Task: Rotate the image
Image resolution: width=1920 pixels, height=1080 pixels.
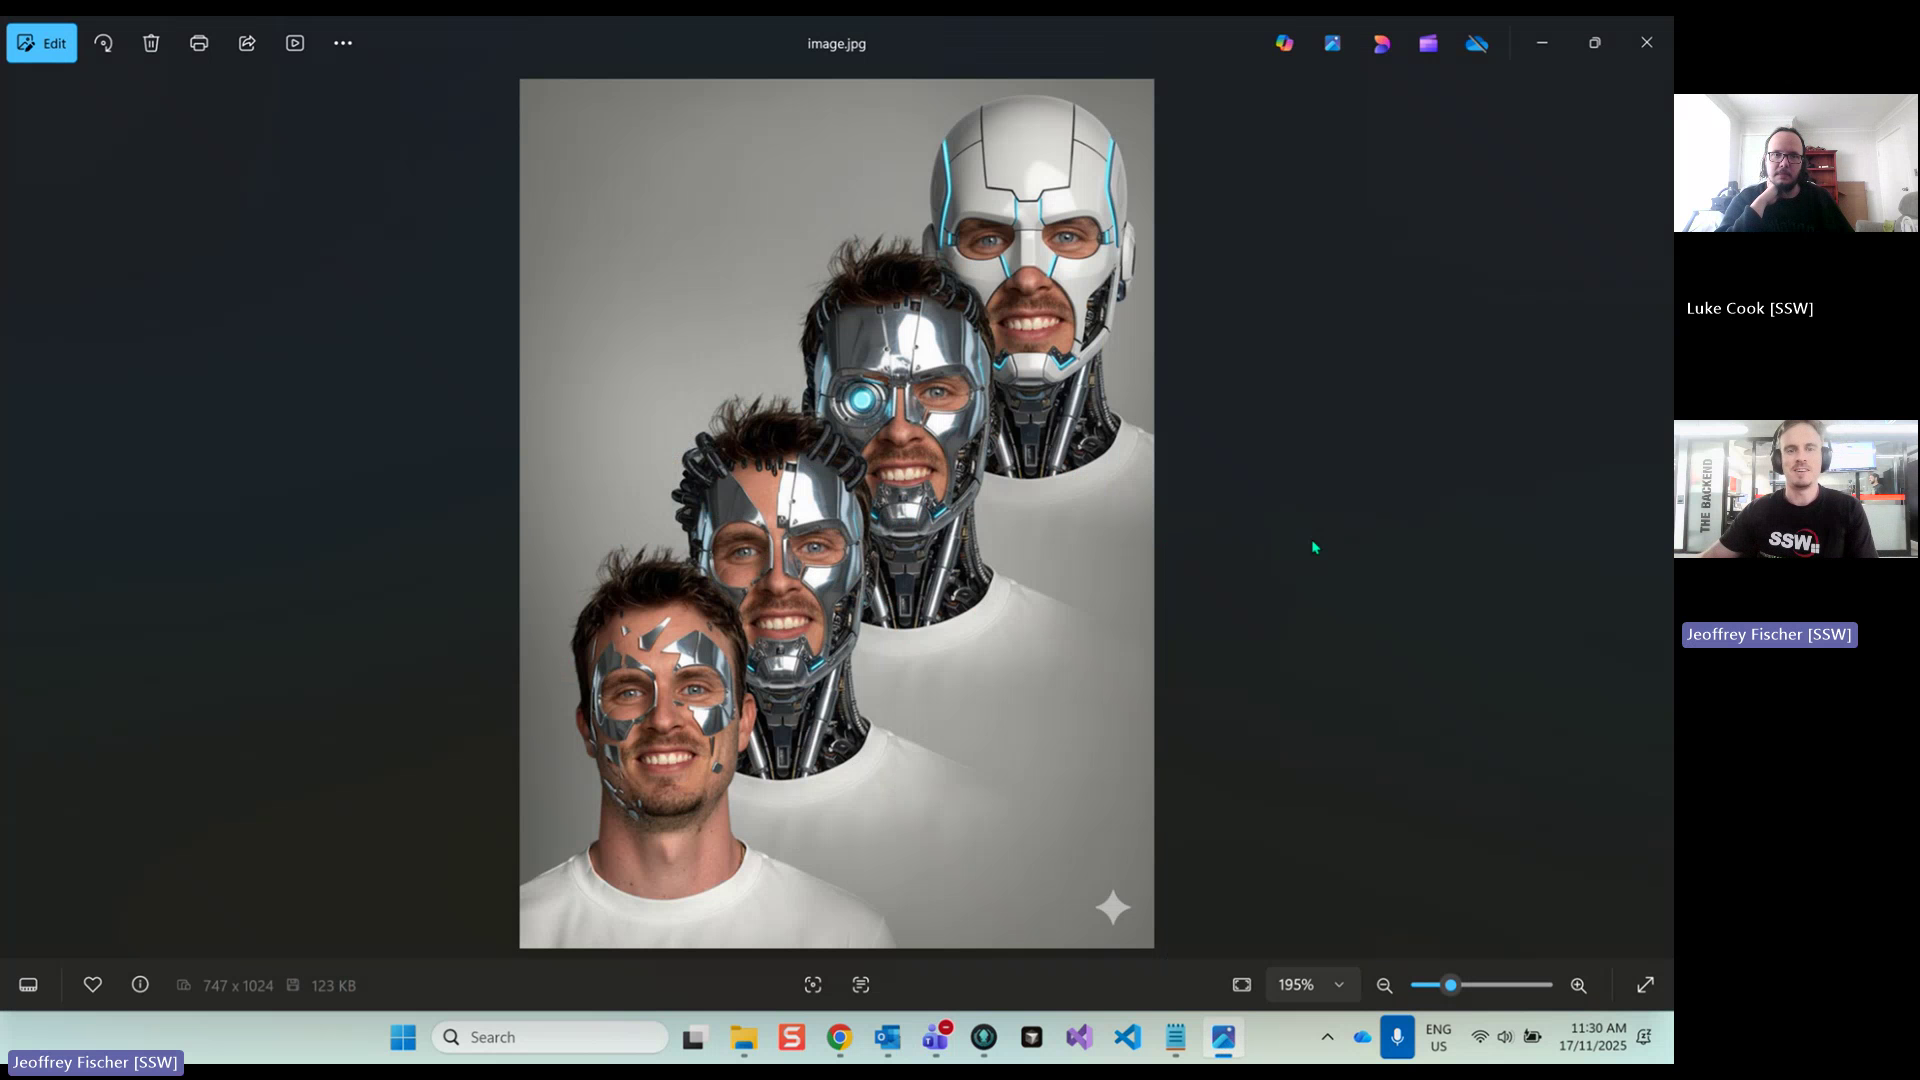Action: (x=104, y=43)
